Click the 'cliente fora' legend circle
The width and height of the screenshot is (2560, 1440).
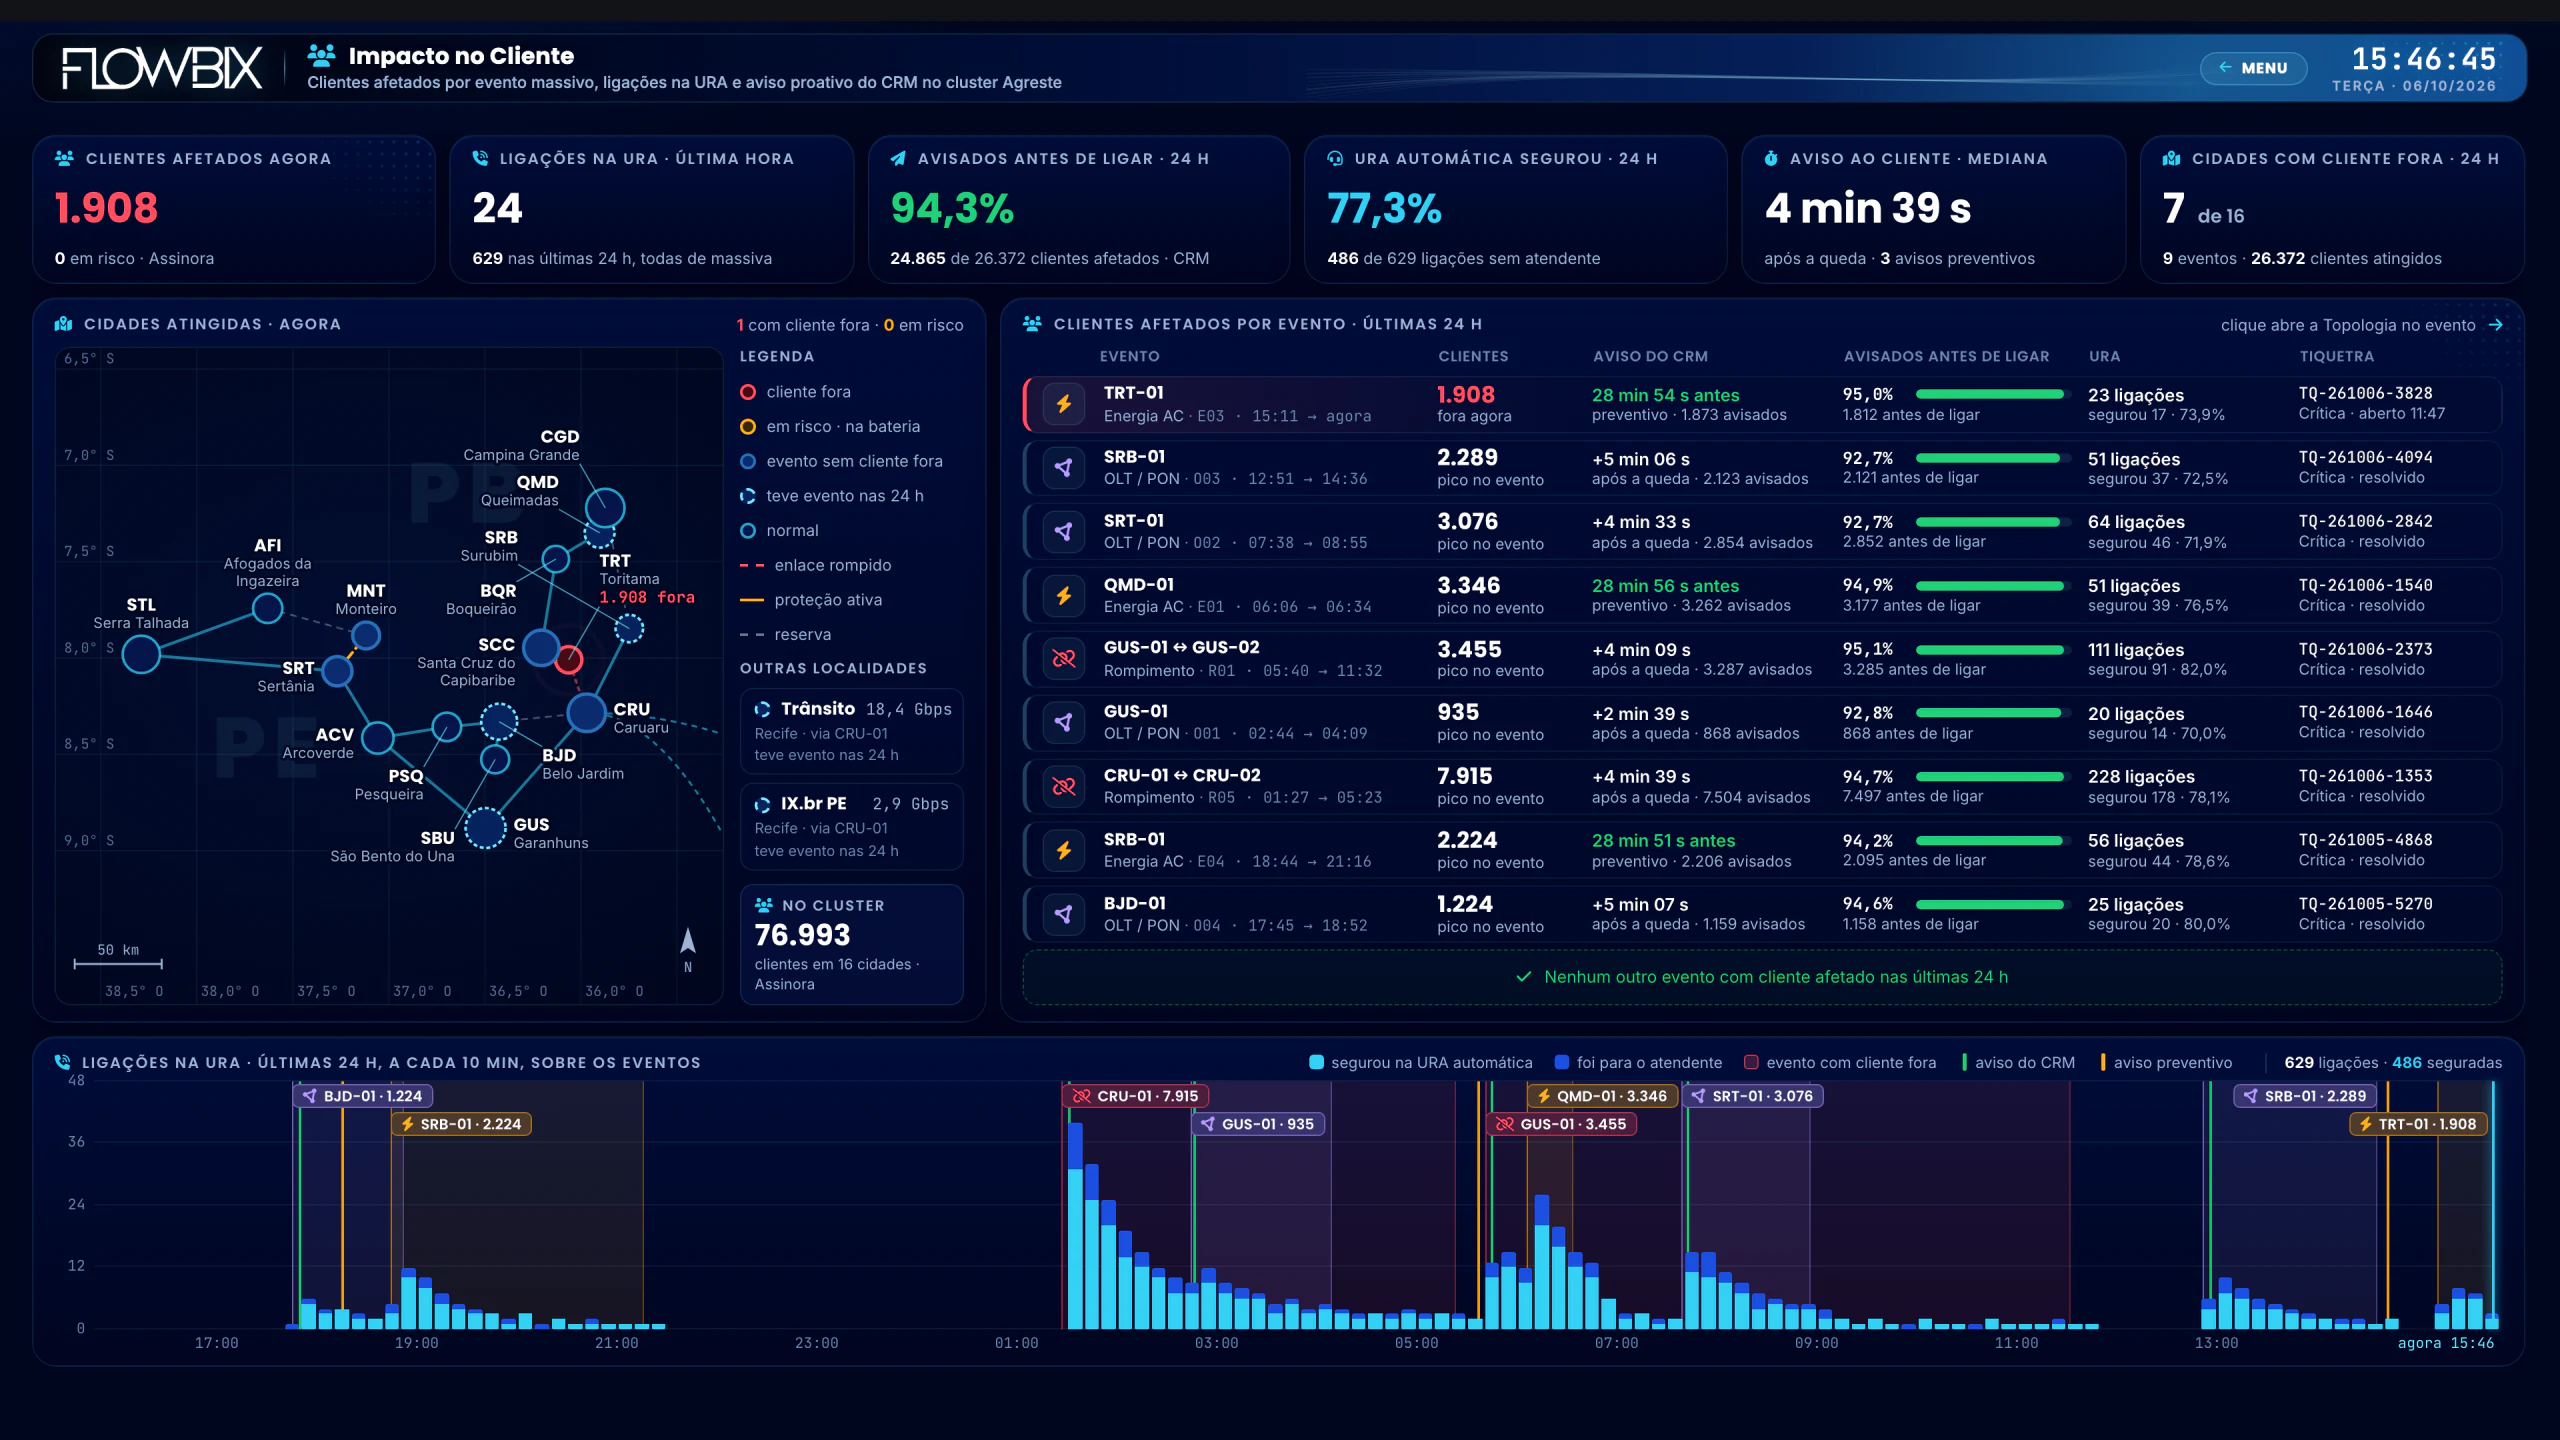(x=748, y=392)
